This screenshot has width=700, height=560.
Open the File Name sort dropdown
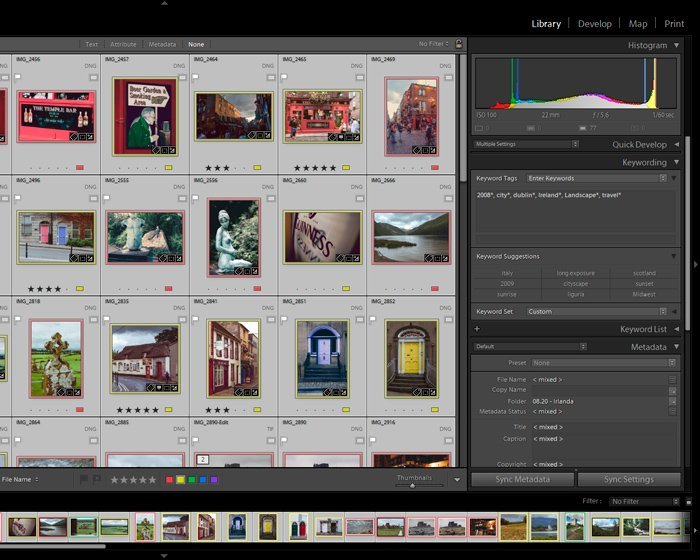click(20, 480)
